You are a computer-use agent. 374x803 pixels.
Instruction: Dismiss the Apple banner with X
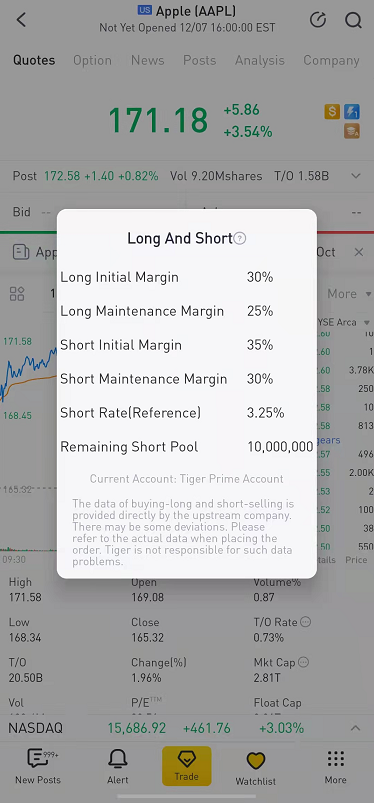pyautogui.click(x=359, y=252)
